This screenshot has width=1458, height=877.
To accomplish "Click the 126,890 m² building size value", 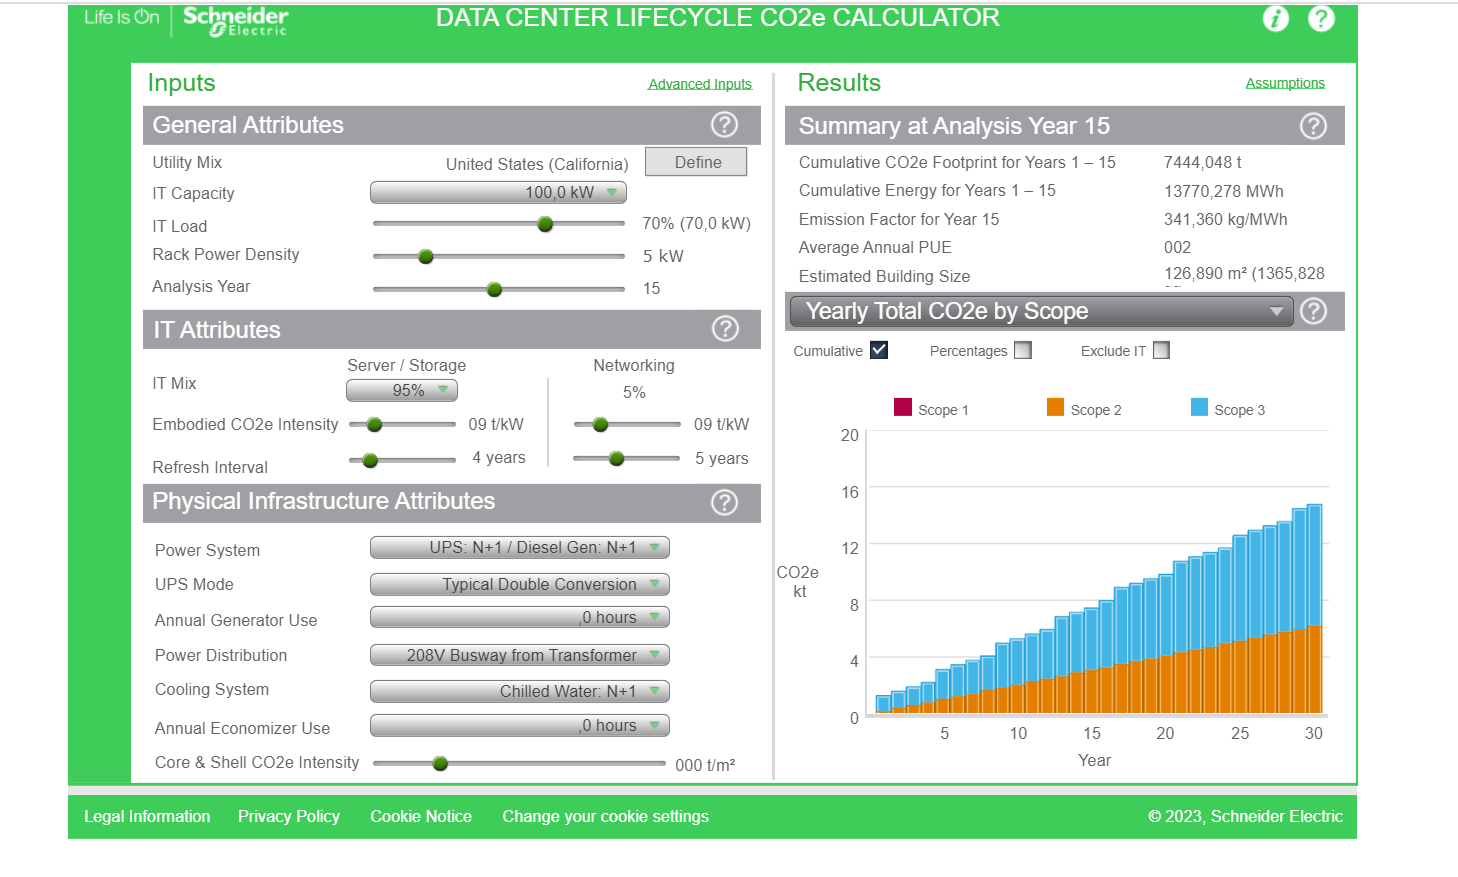I will tap(1244, 273).
